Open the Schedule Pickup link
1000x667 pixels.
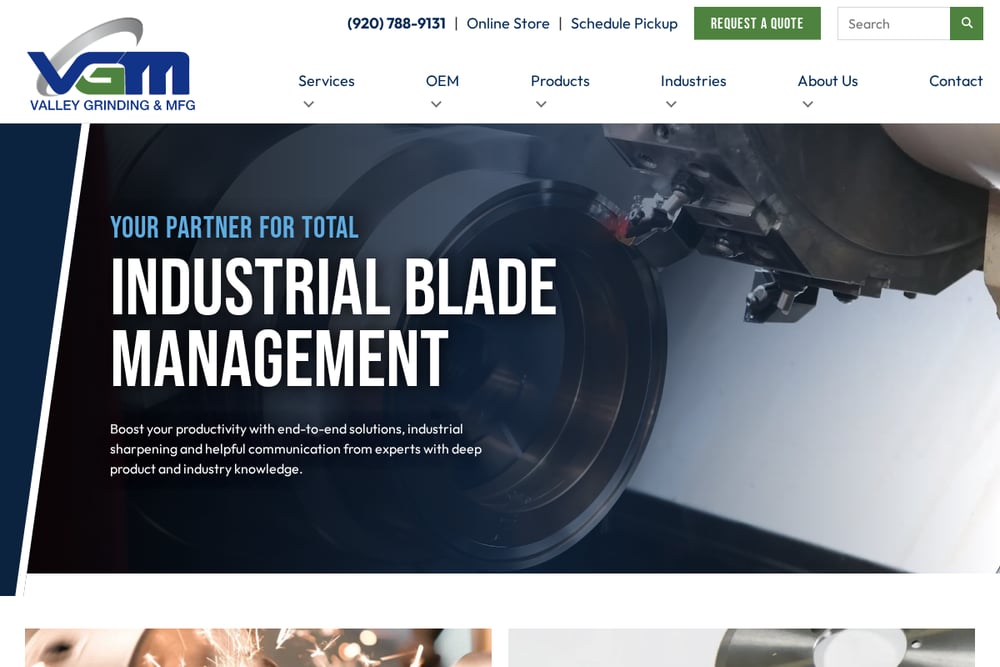624,24
